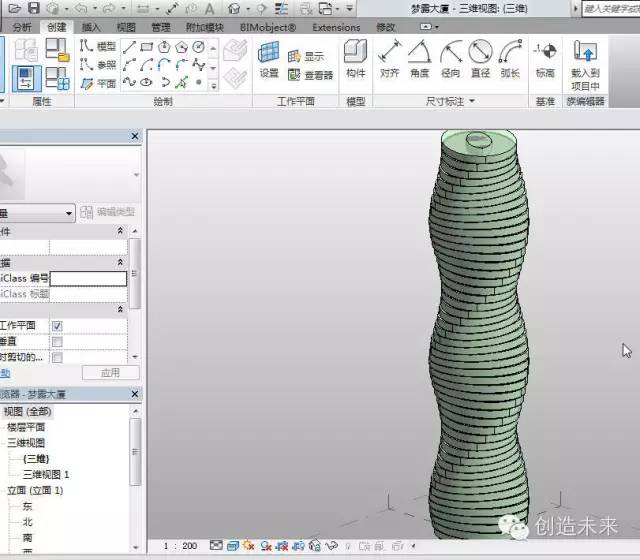640x560 pixels.
Task: Switch to the 插入 ribbon tab
Action: point(90,27)
